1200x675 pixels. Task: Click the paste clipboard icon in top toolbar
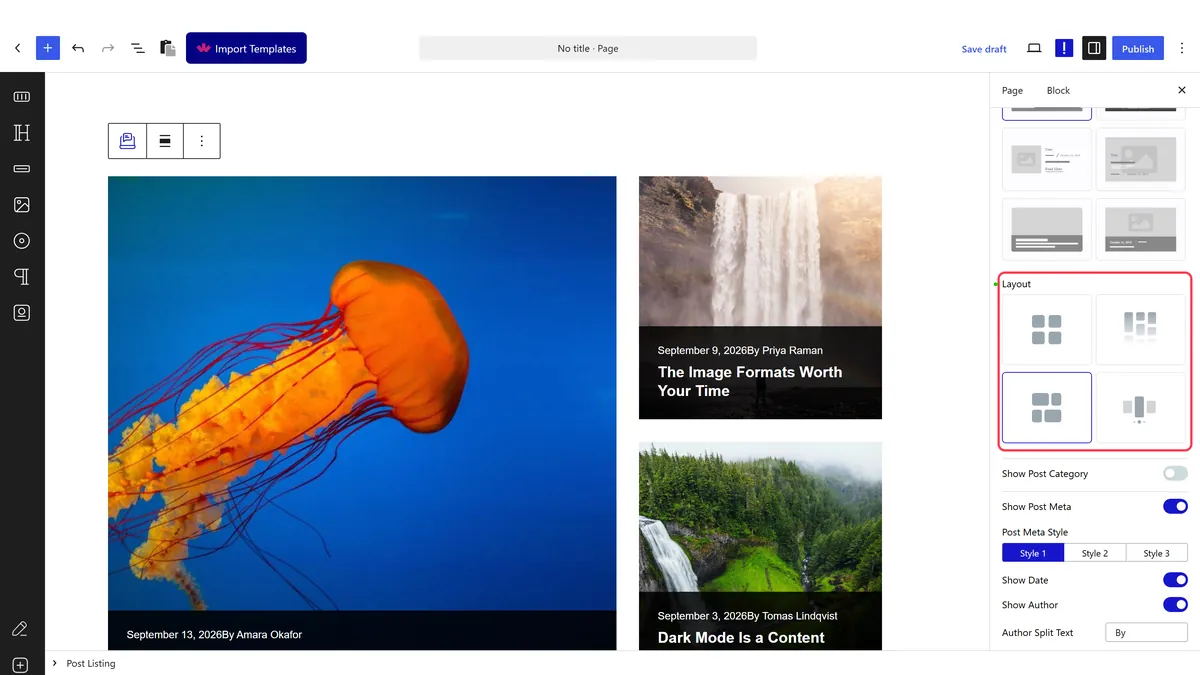[x=168, y=48]
